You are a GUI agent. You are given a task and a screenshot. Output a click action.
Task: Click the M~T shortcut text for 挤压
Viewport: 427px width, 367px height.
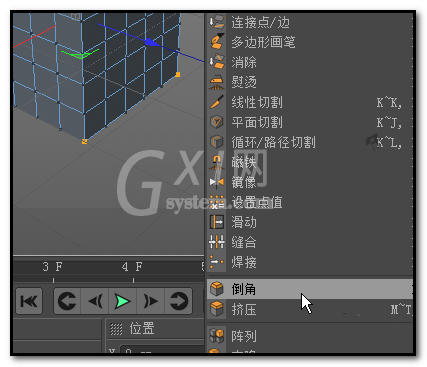tap(401, 310)
